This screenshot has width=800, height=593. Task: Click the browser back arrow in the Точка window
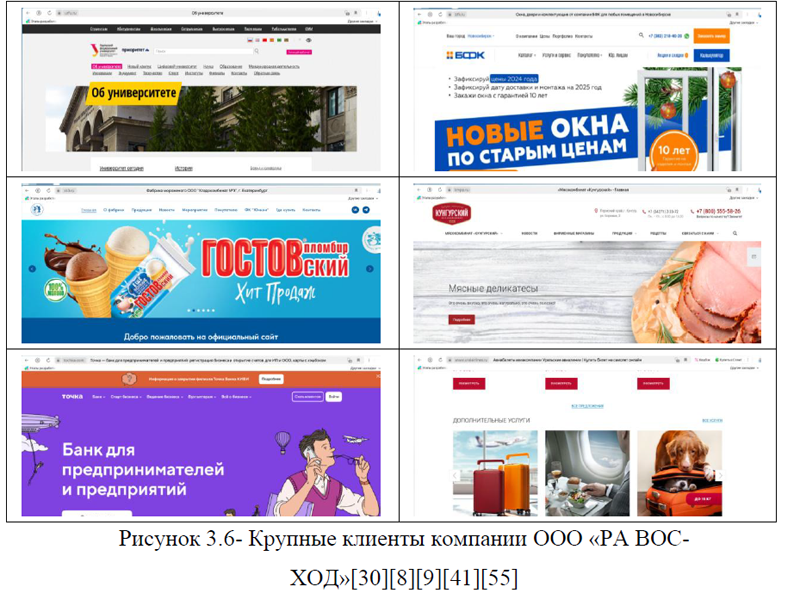click(x=28, y=360)
